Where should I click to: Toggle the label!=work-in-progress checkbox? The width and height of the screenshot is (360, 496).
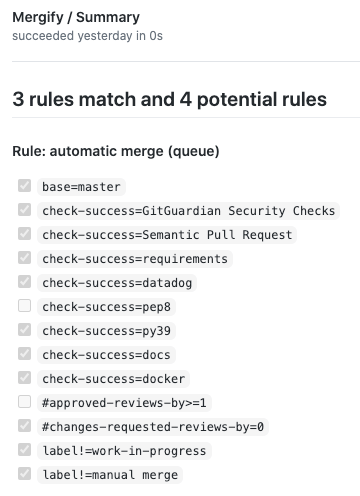point(24,450)
